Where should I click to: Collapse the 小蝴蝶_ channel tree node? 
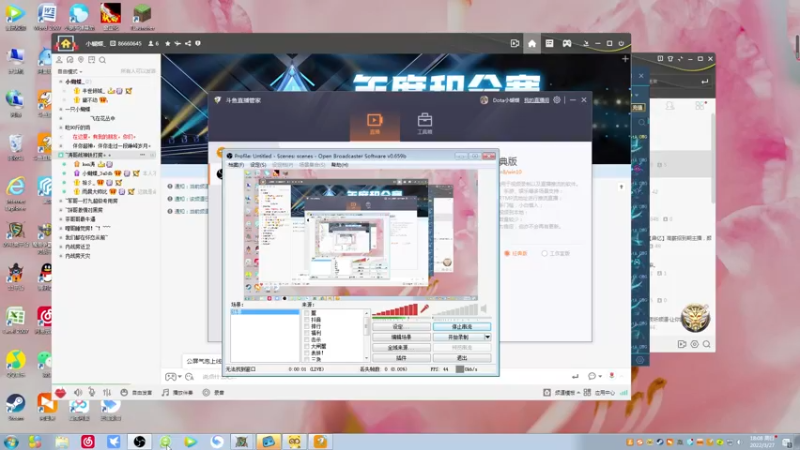point(61,82)
